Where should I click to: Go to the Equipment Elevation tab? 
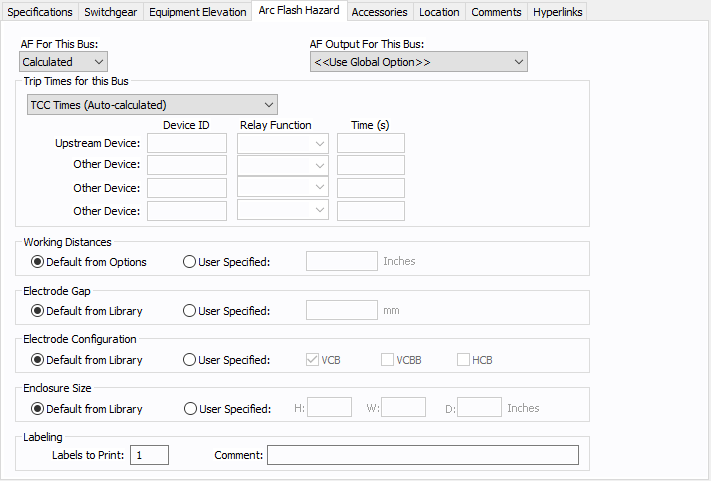tap(198, 12)
